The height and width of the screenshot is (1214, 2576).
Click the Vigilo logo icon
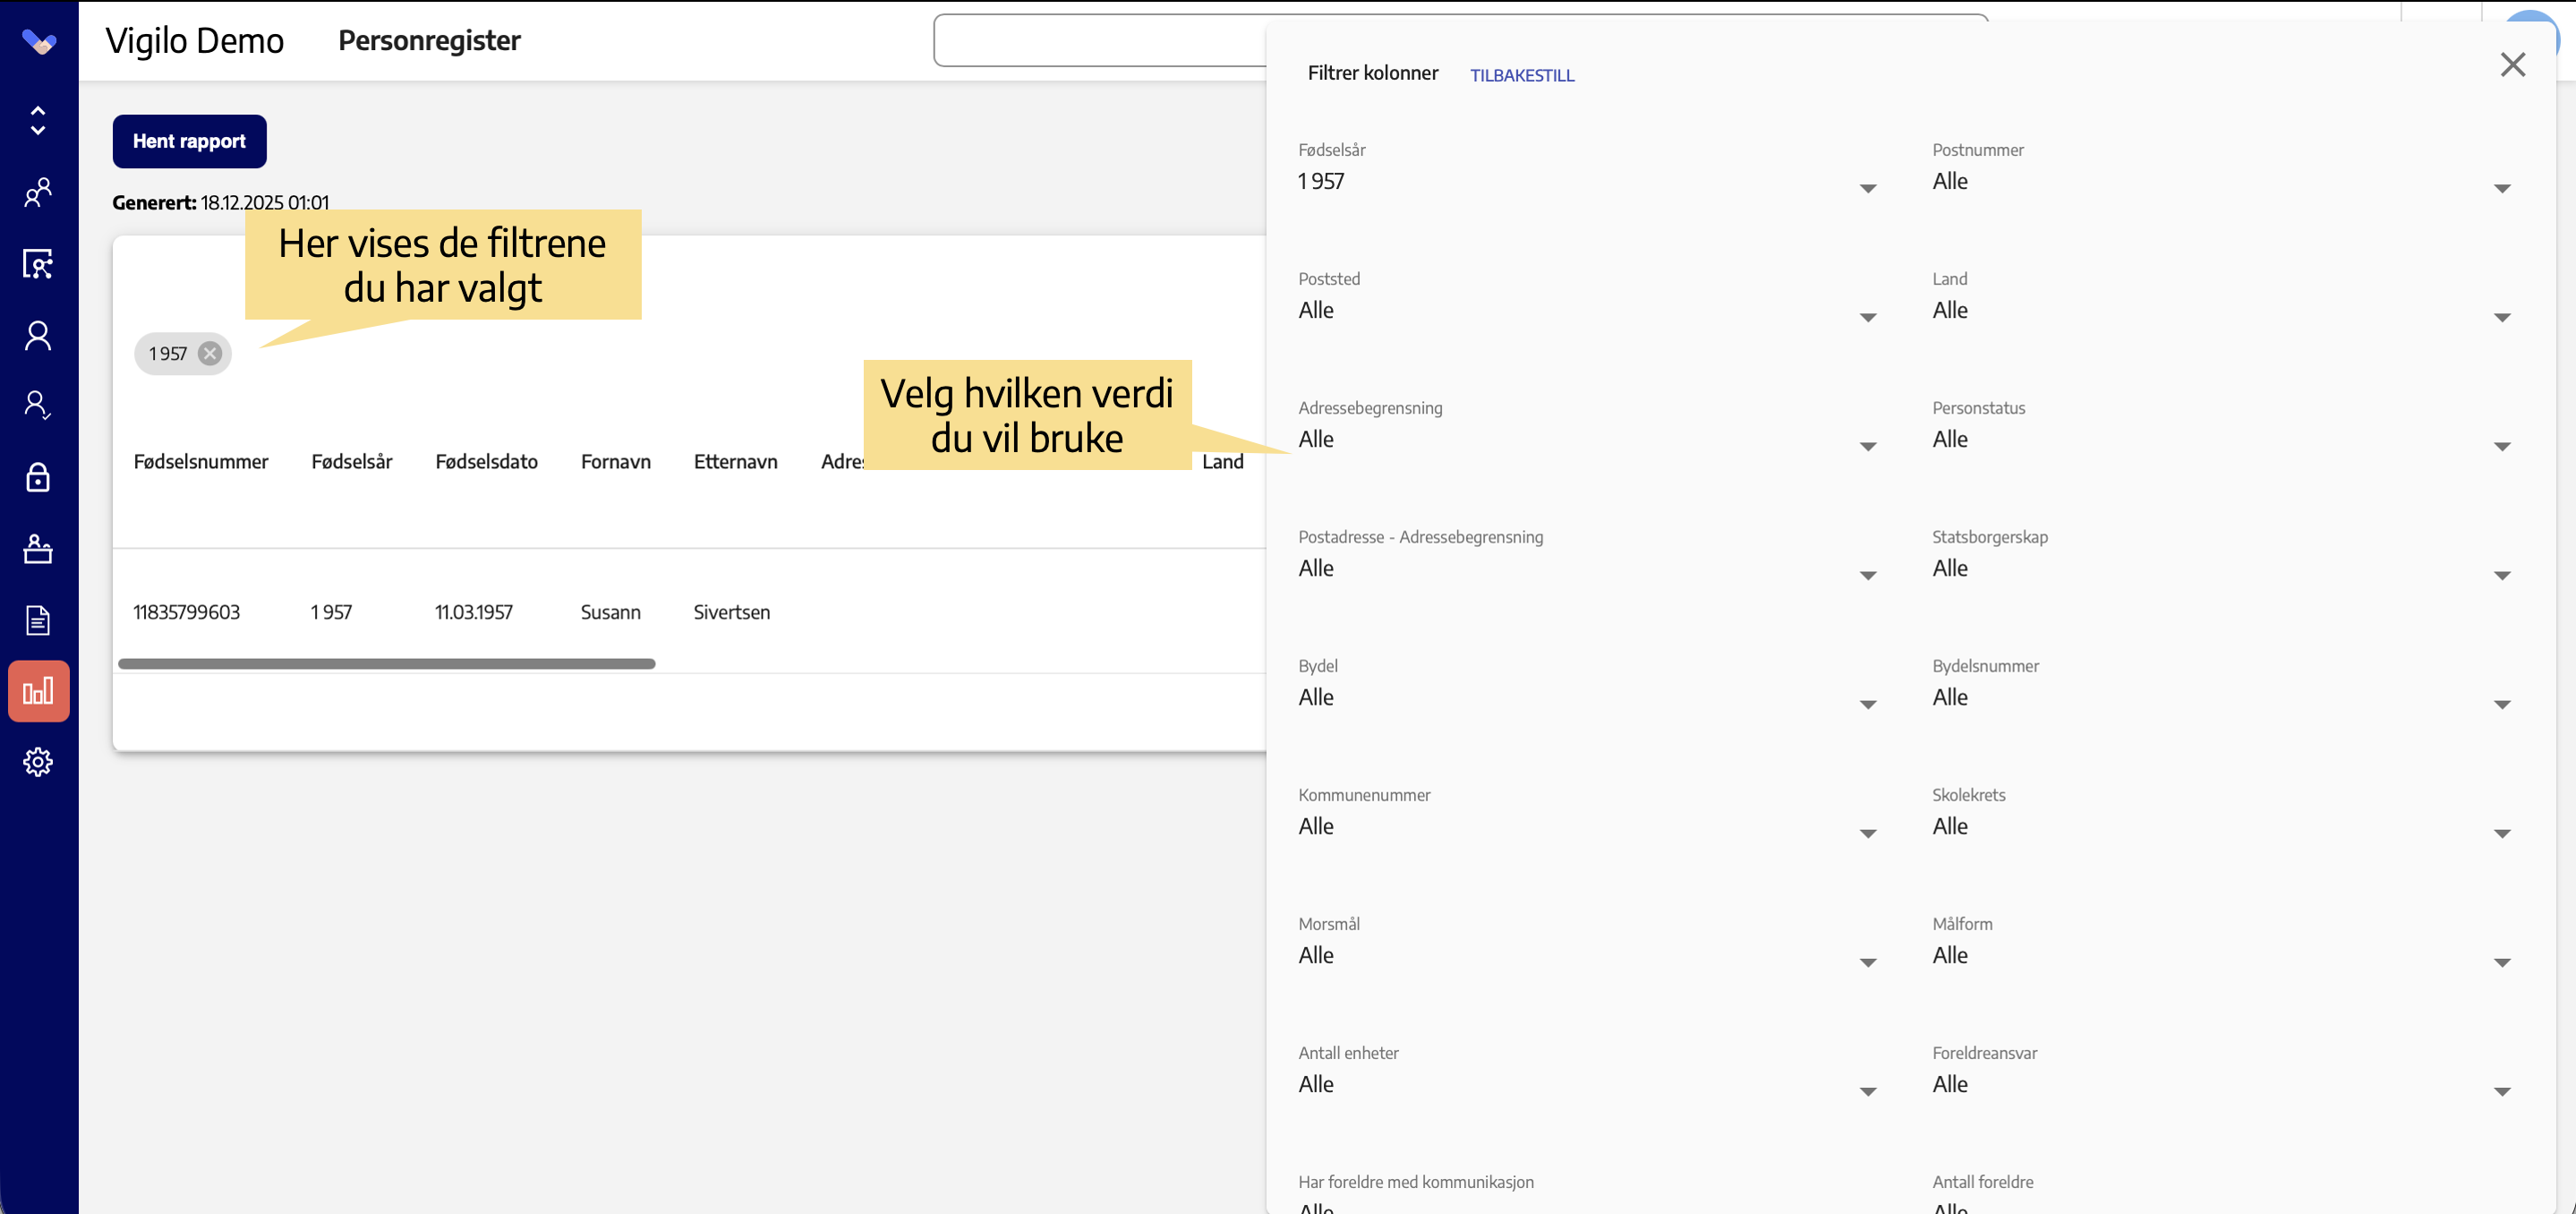pos(38,41)
